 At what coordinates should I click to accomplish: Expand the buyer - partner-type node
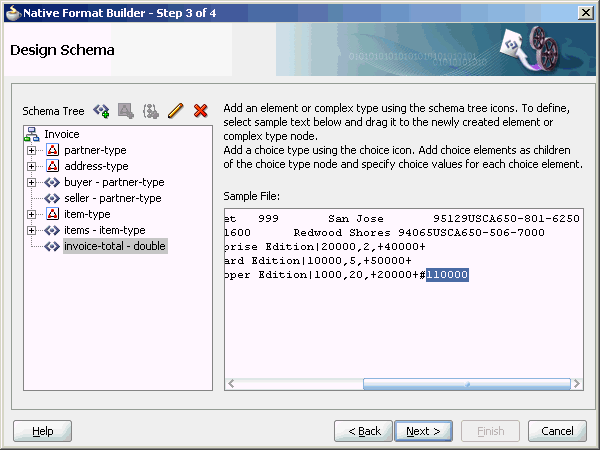pyautogui.click(x=31, y=183)
